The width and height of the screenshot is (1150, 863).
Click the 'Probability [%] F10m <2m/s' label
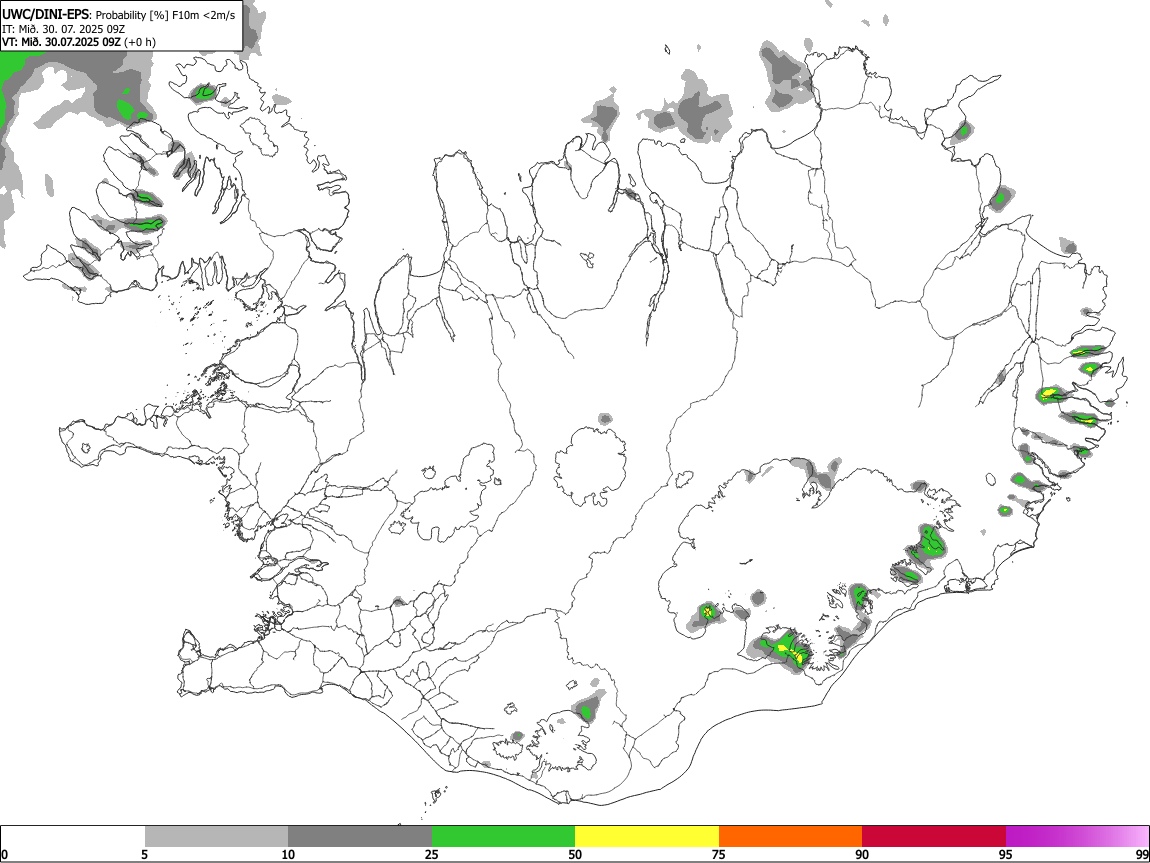pyautogui.click(x=166, y=15)
